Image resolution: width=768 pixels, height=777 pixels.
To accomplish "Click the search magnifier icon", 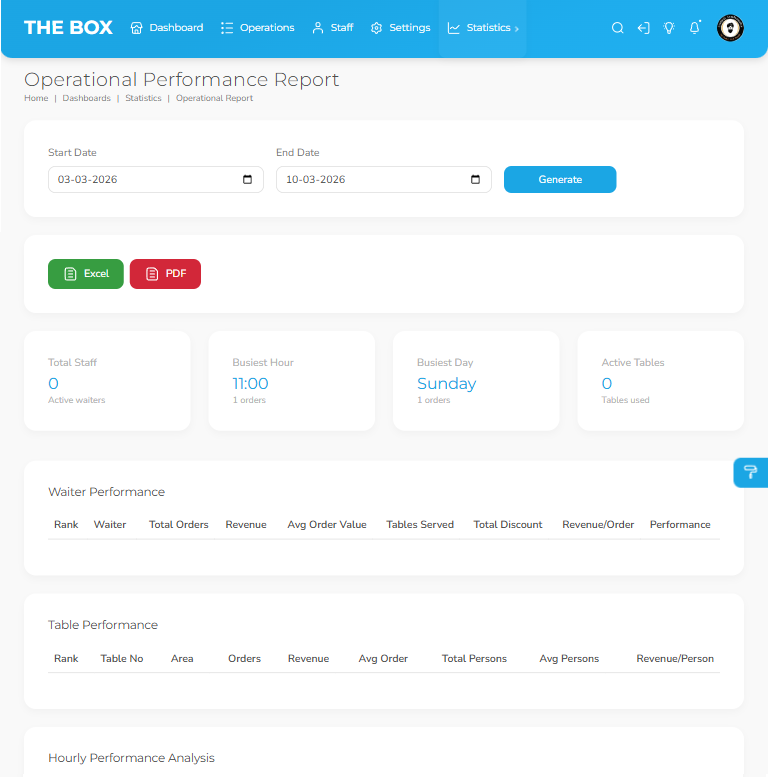I will tap(618, 28).
